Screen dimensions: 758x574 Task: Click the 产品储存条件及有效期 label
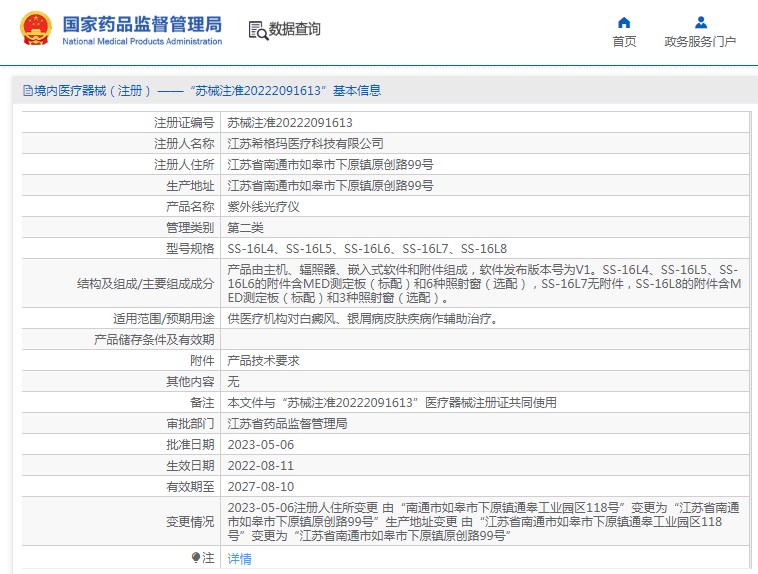click(x=154, y=340)
